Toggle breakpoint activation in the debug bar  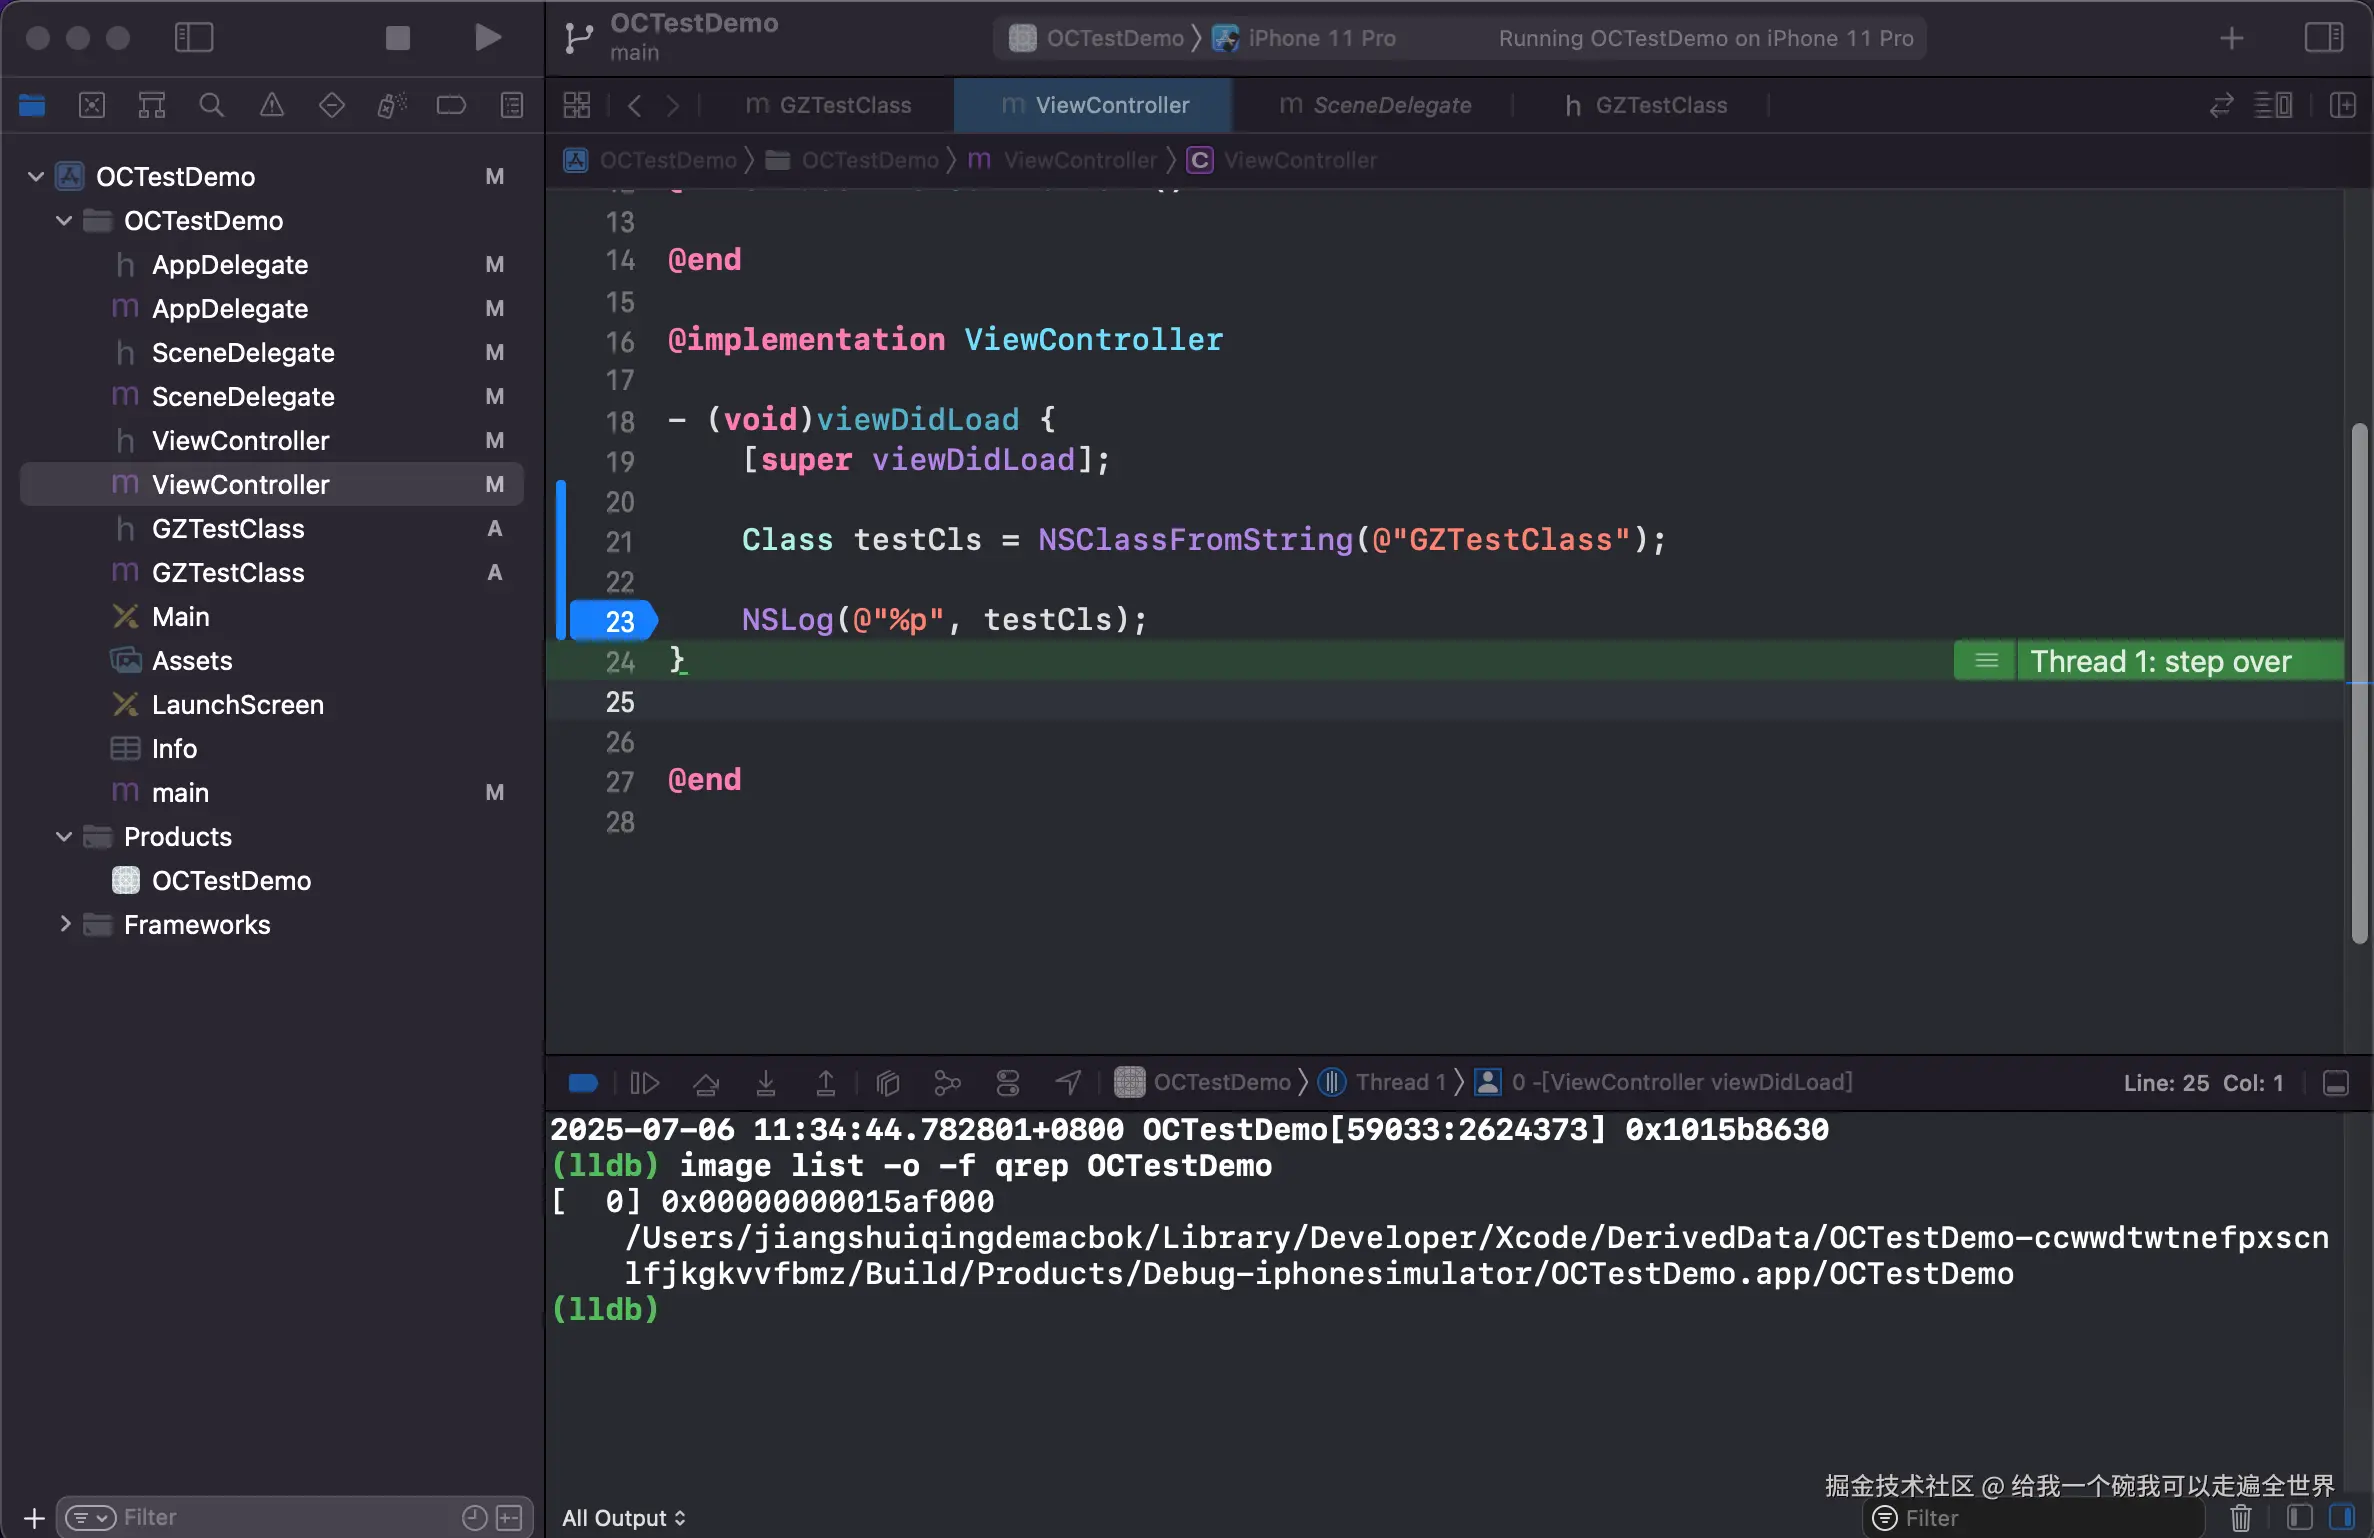tap(583, 1083)
